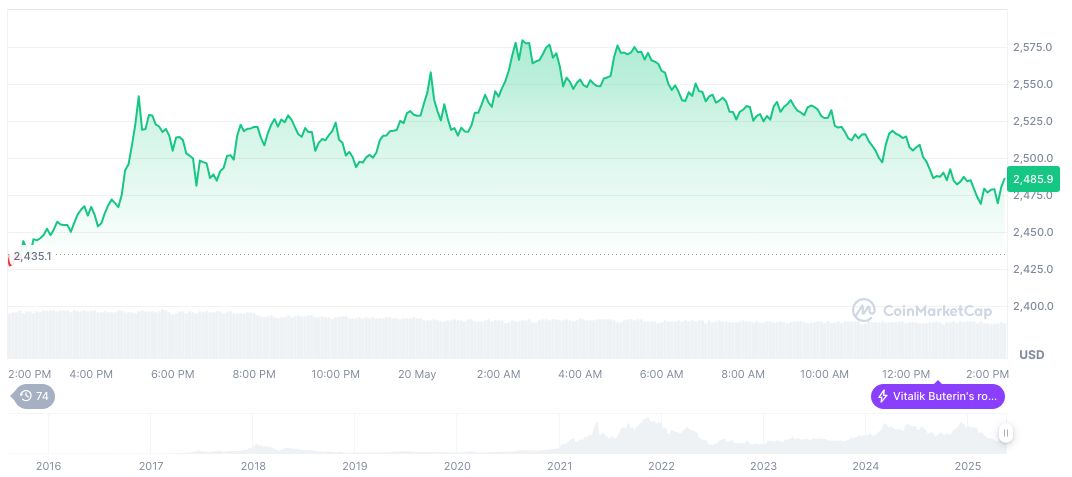Click the red marker at chart start
Viewport: 1072px width, 477px height.
pos(9,259)
